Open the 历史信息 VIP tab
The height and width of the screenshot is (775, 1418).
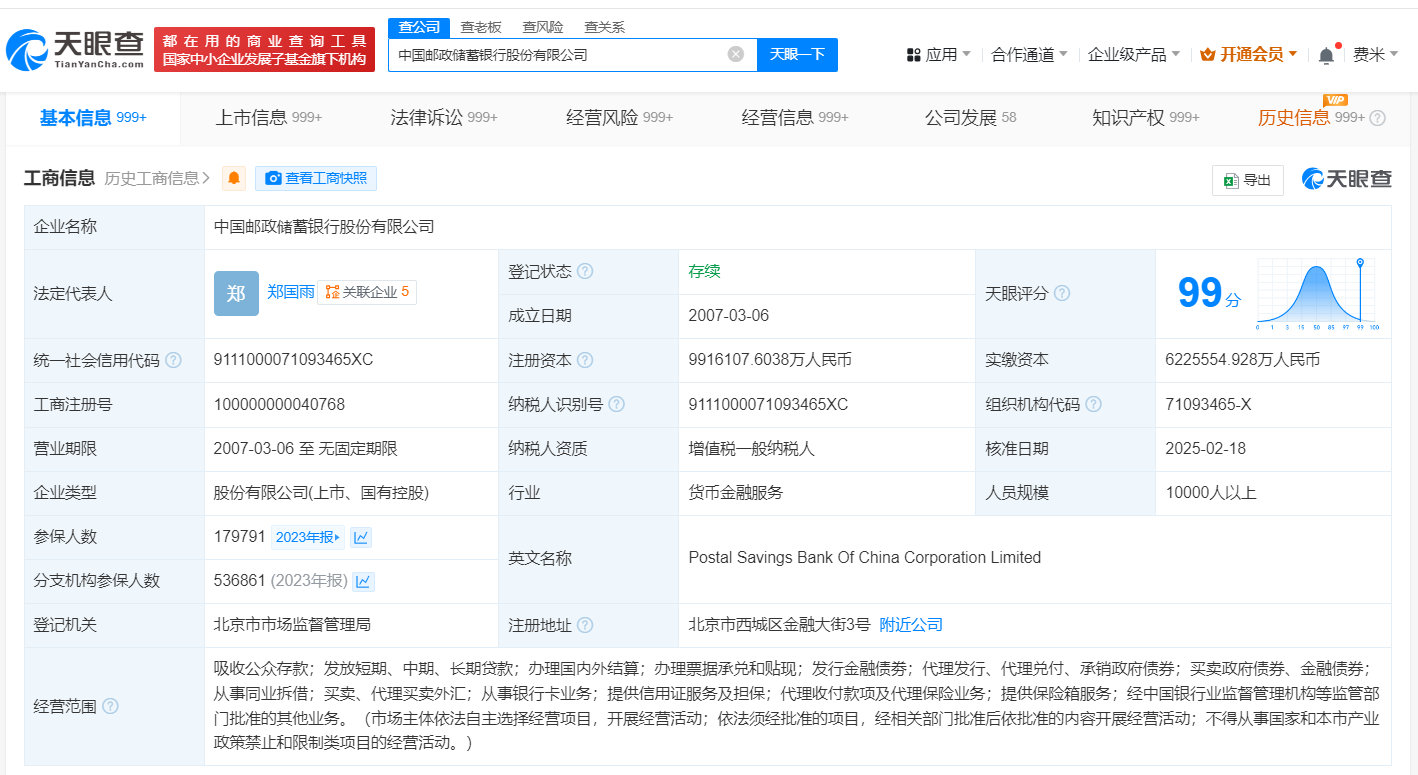[x=1311, y=118]
